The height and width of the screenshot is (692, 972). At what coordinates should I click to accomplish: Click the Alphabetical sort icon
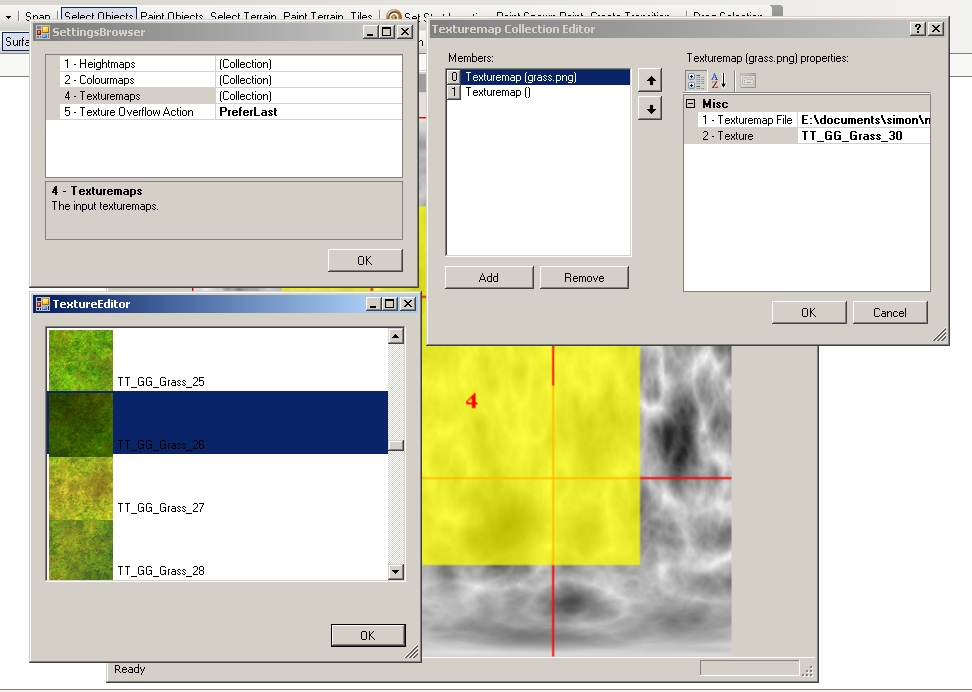[x=719, y=81]
